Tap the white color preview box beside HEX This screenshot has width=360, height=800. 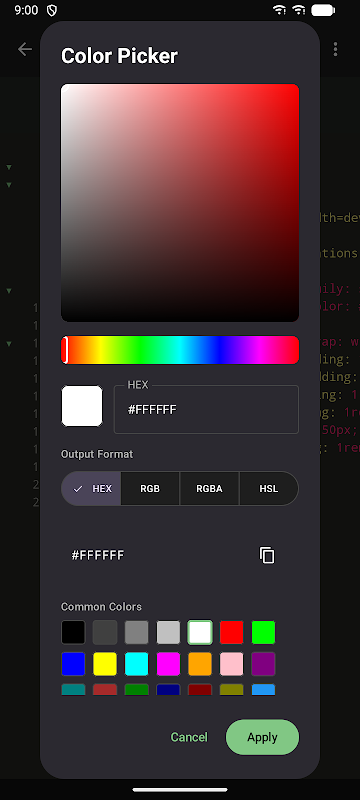pyautogui.click(x=82, y=406)
